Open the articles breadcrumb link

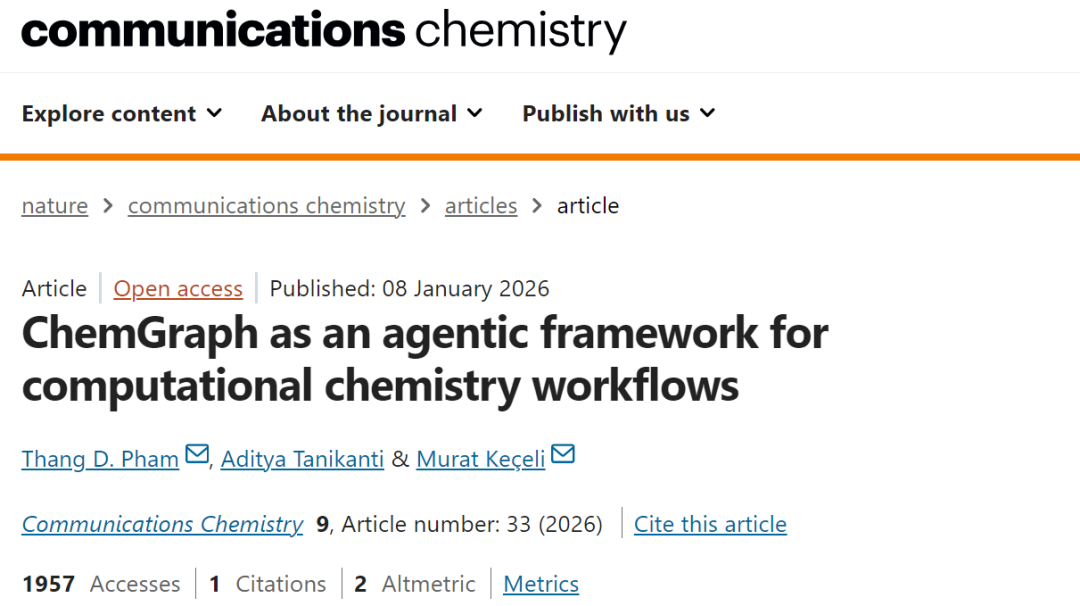click(481, 206)
